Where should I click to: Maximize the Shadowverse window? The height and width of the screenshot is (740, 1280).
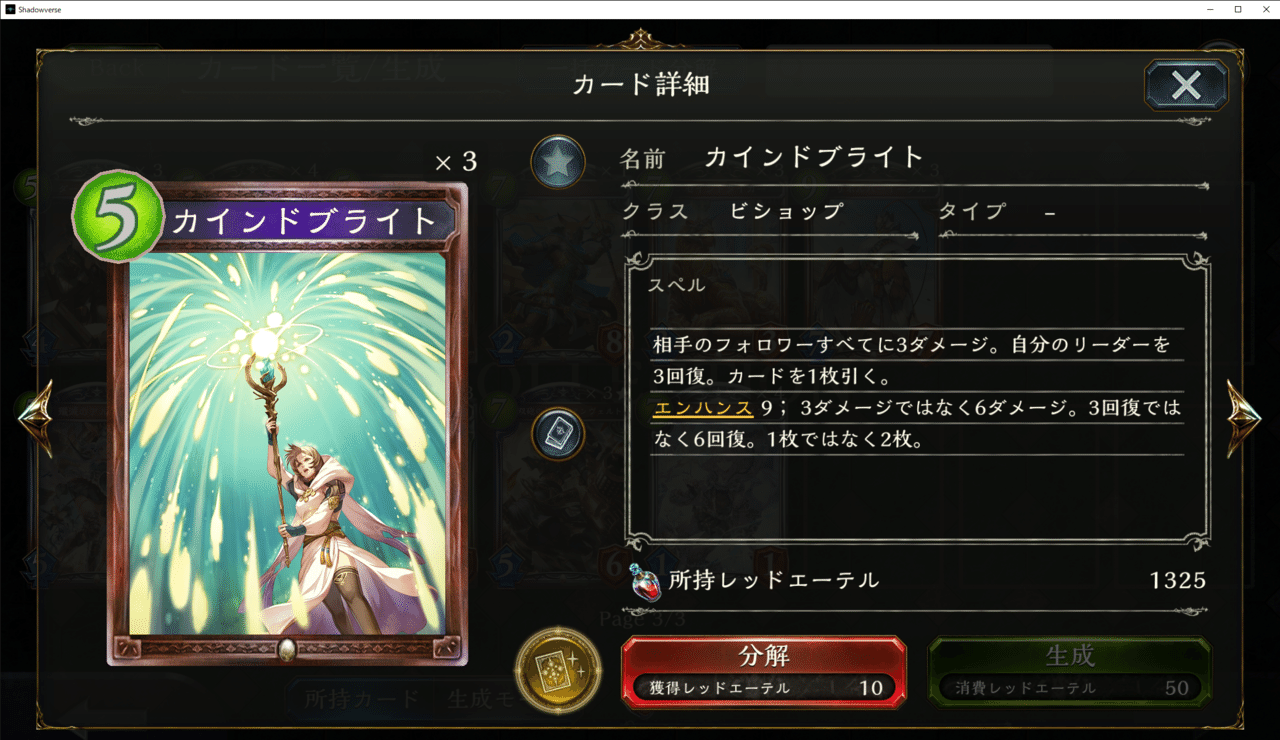tap(1237, 9)
